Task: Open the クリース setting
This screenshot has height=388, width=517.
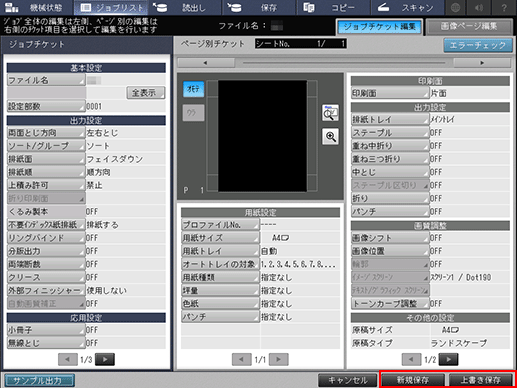Action: [x=46, y=277]
